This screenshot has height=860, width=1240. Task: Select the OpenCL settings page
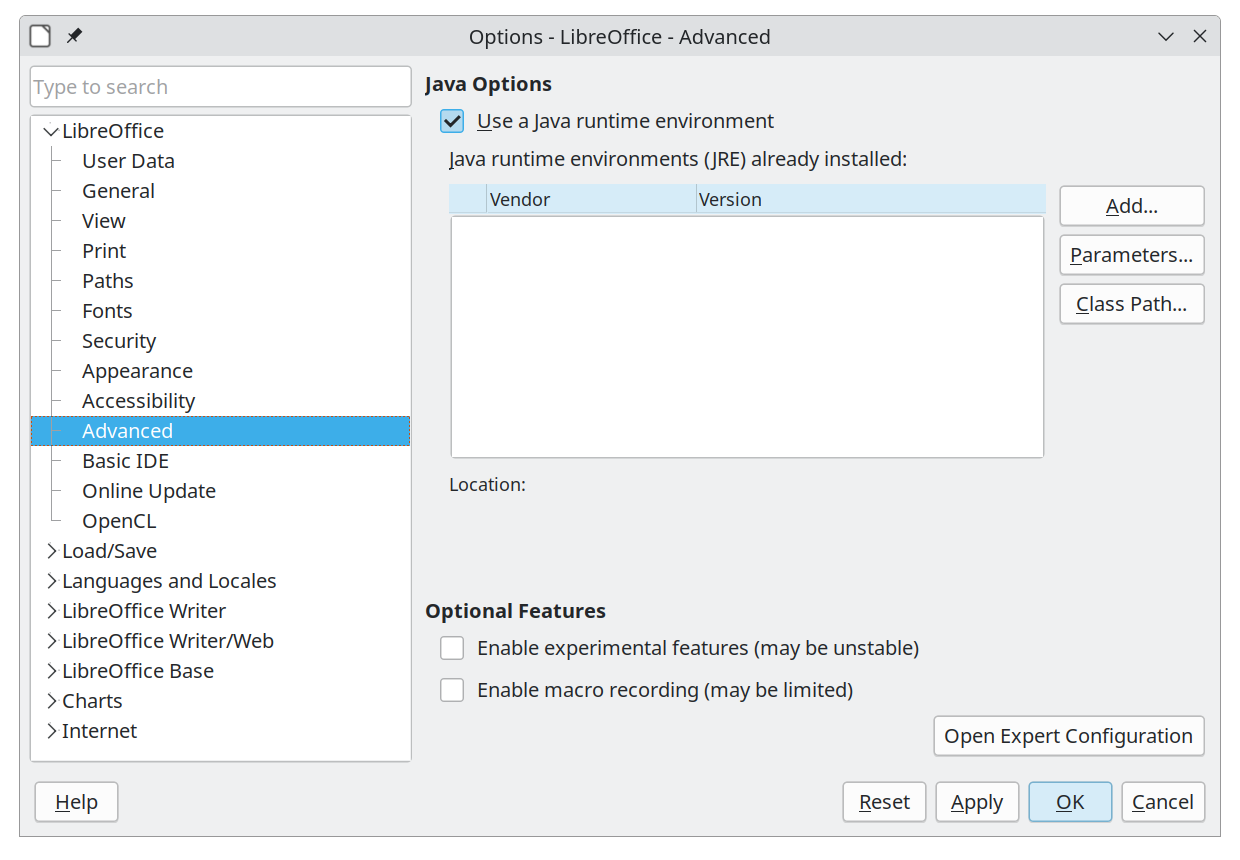tap(119, 520)
